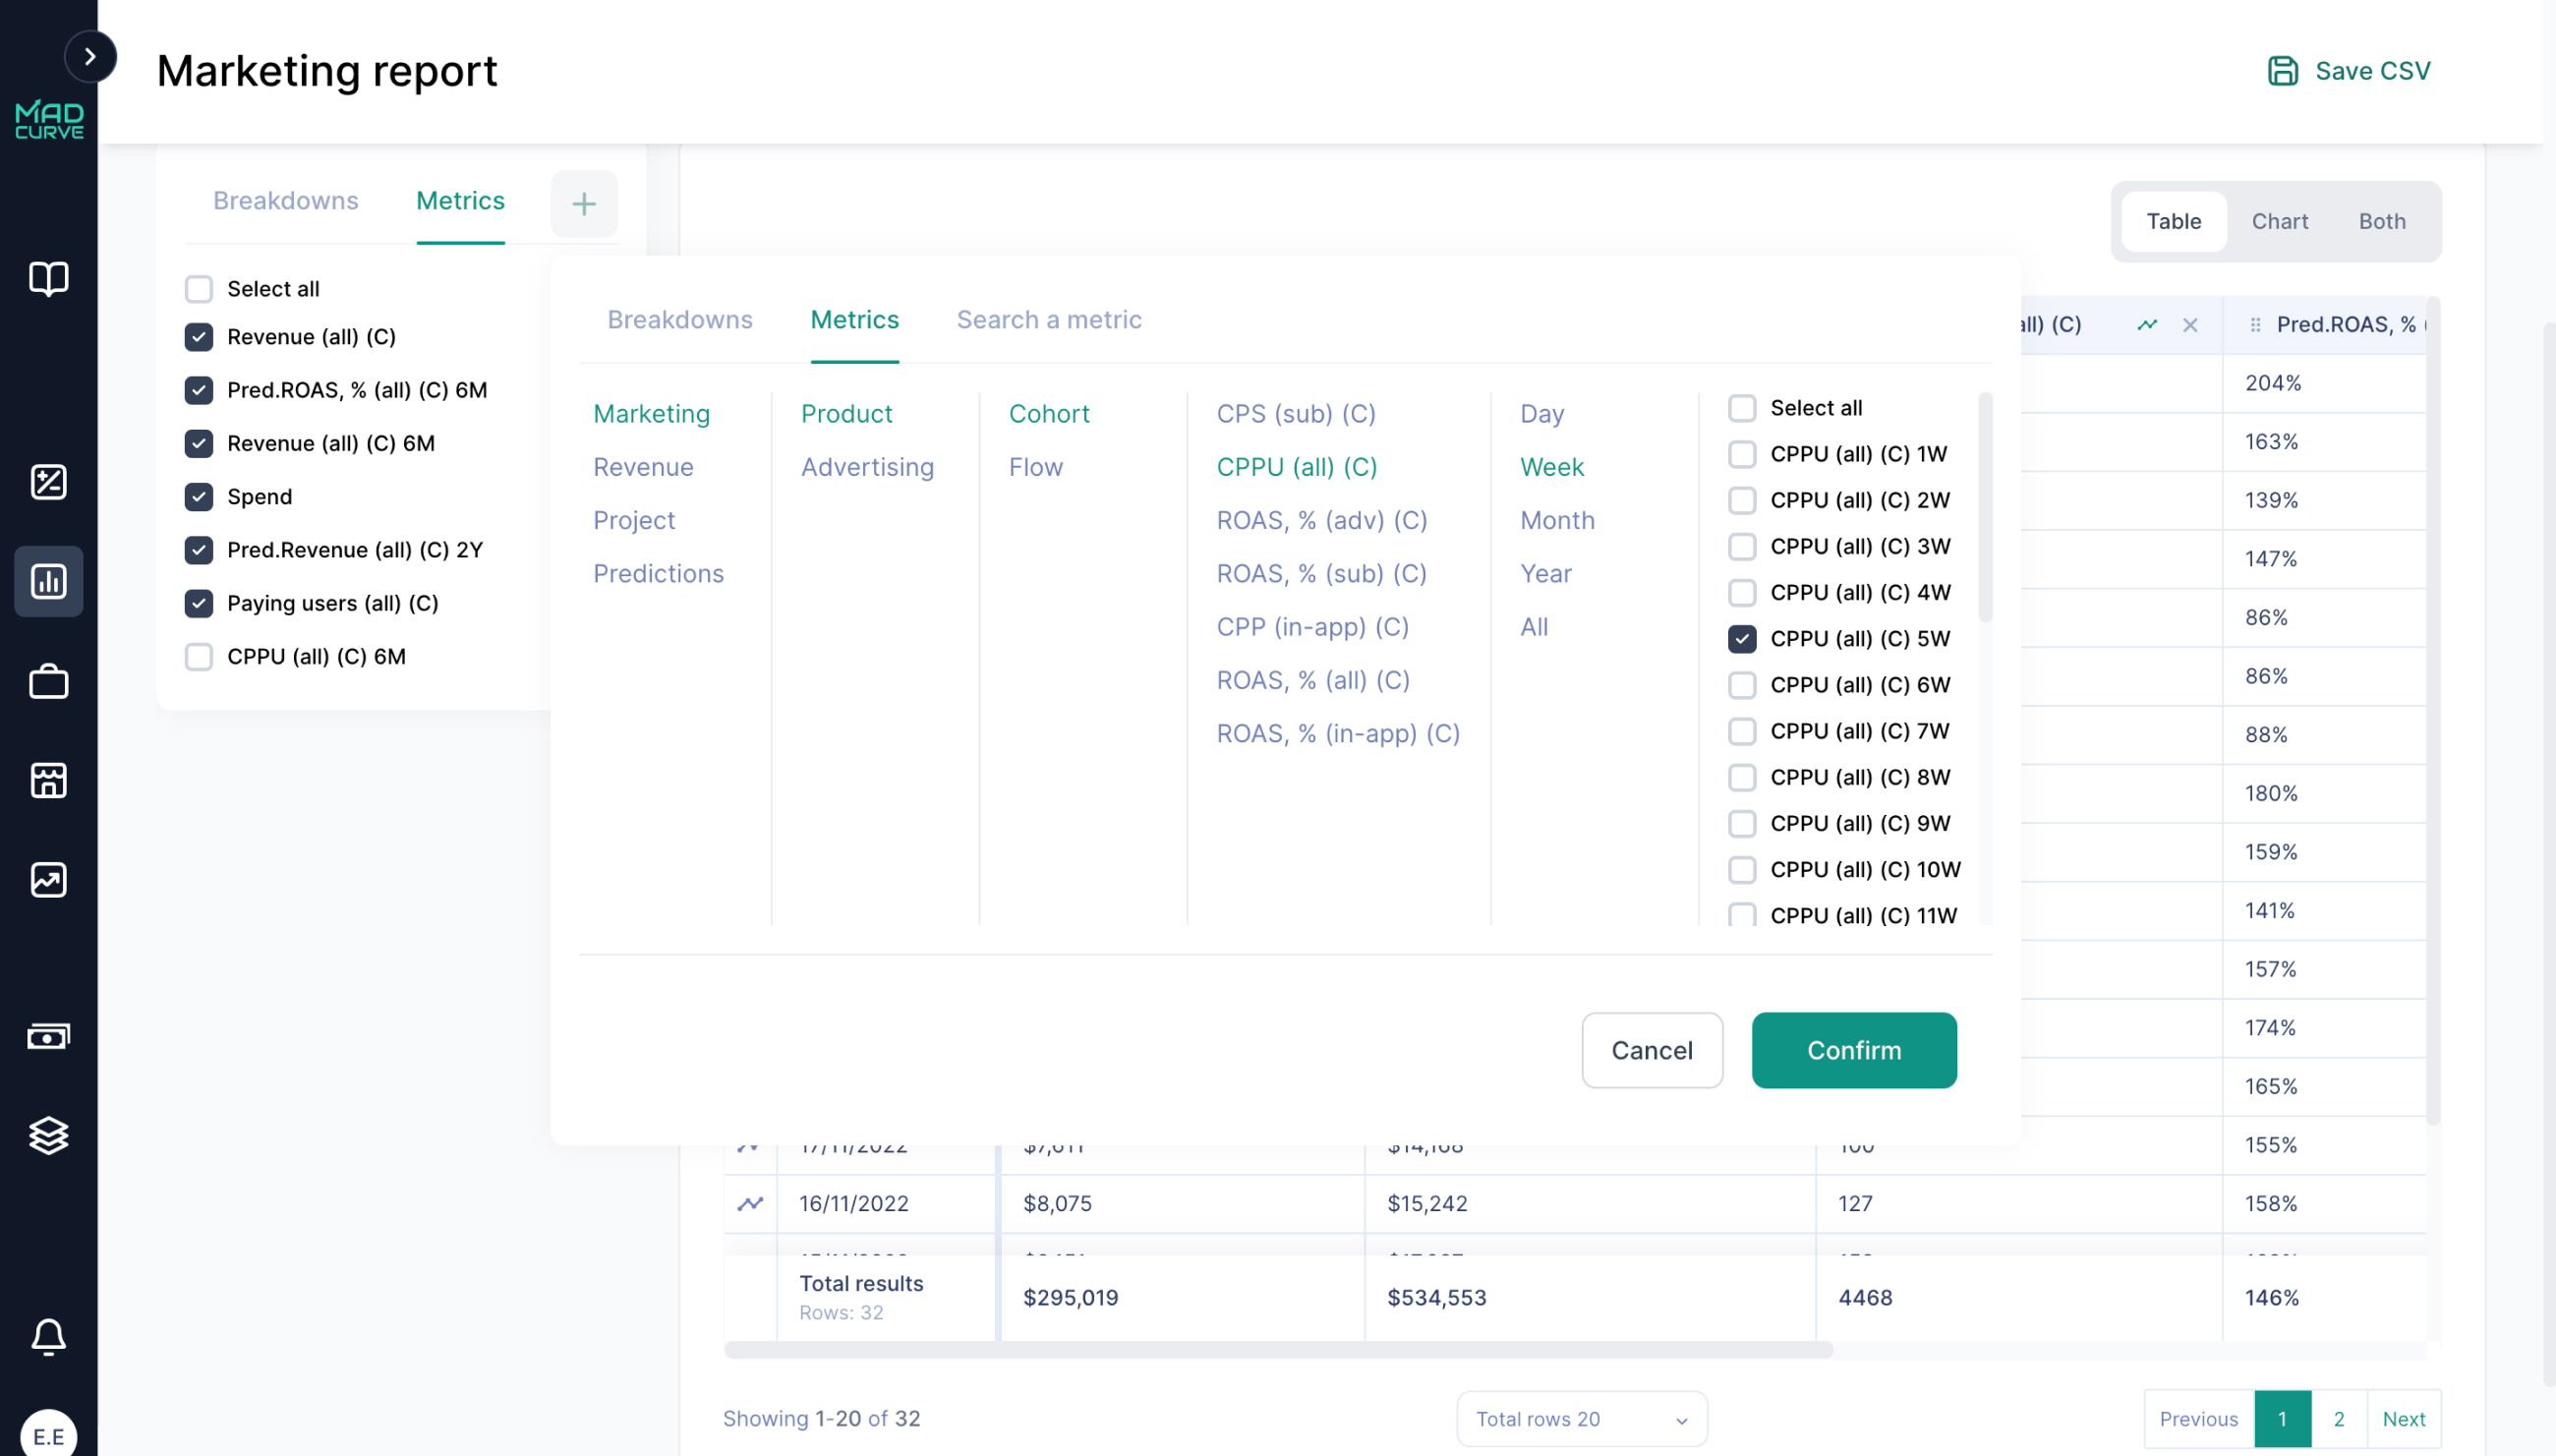Expand the Predictions metric category
Screen dimensions: 2556x1456
(658, 573)
